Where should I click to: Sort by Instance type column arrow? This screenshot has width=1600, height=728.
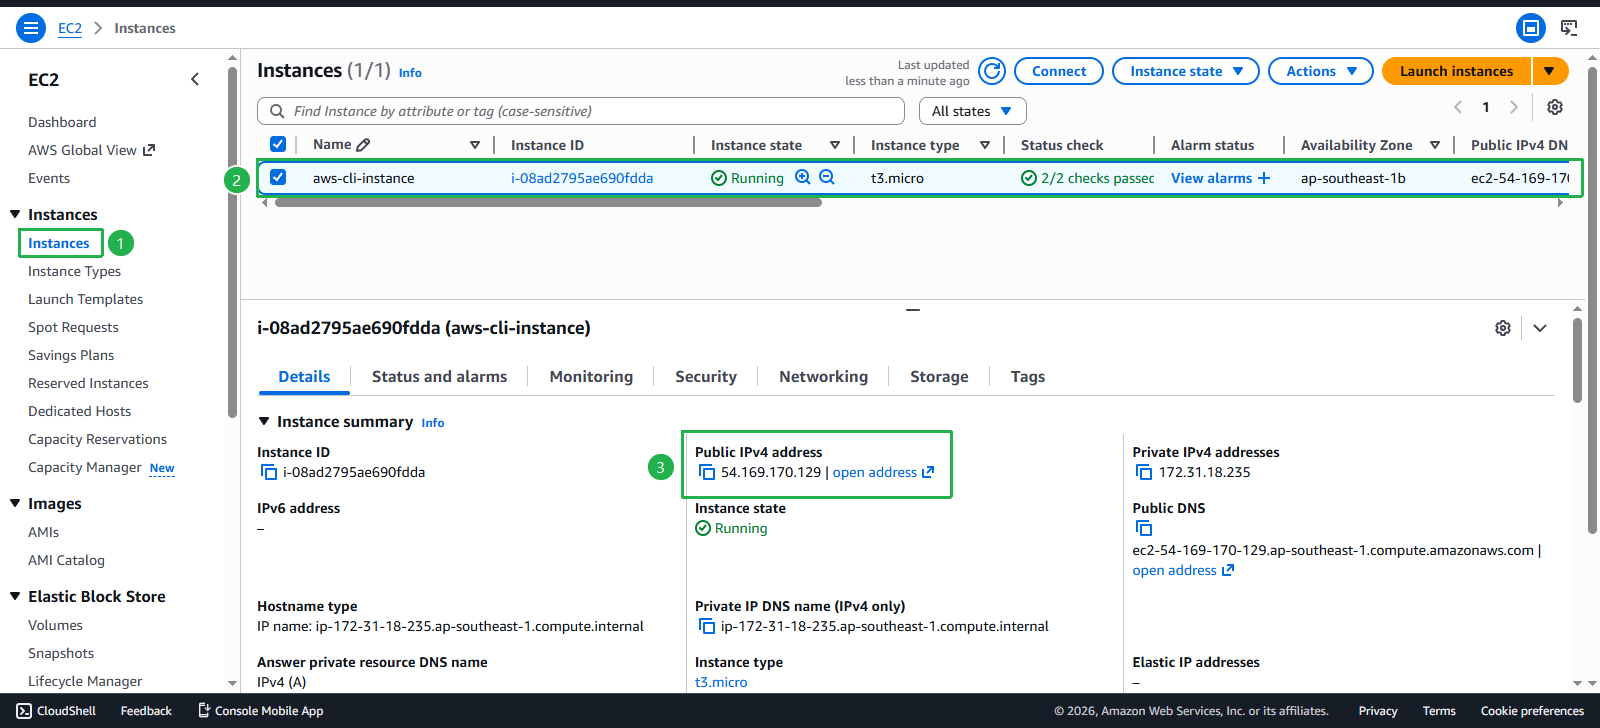pos(985,145)
